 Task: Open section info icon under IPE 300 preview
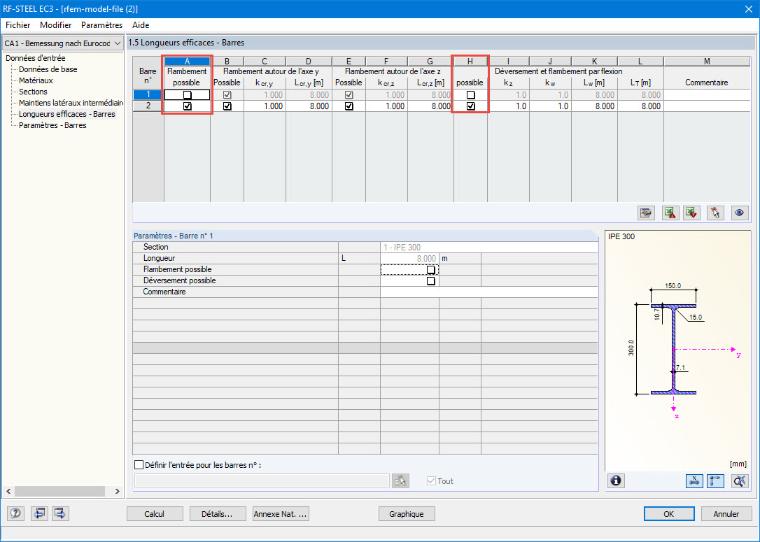click(616, 480)
